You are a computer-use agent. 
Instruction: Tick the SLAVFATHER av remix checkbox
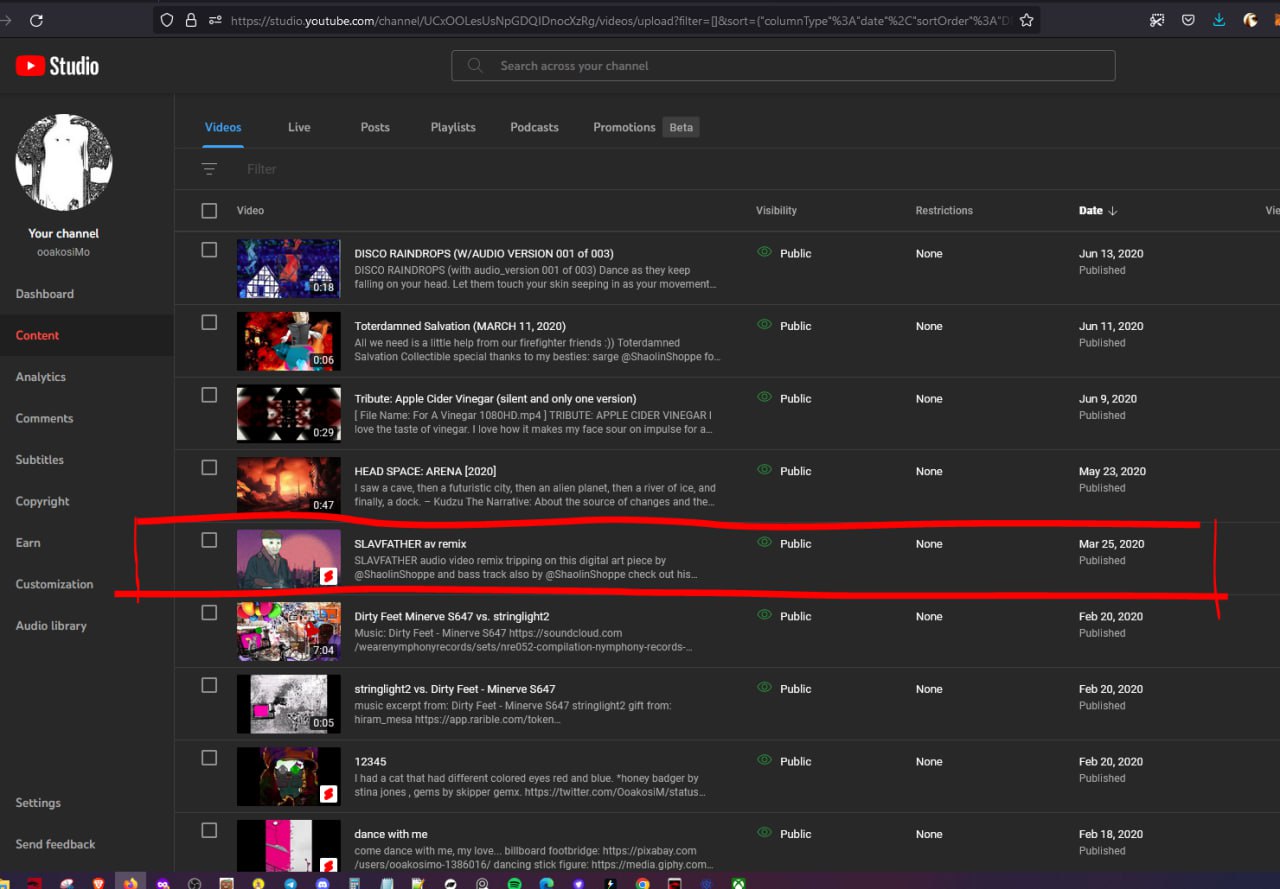click(209, 540)
